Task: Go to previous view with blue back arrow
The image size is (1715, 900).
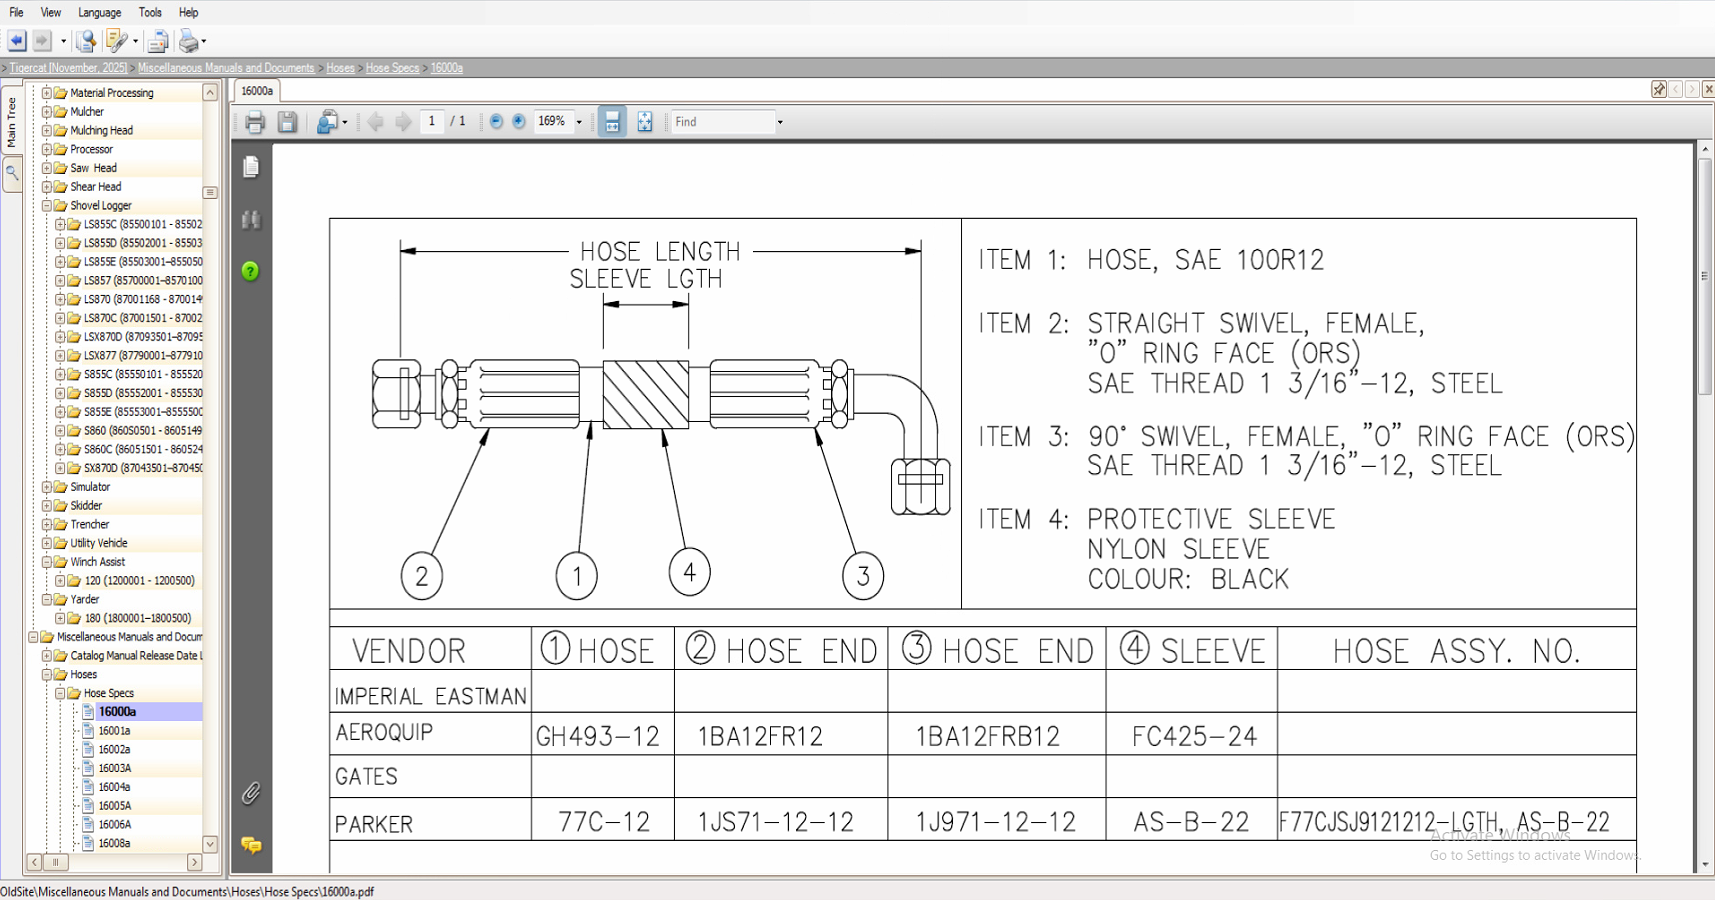Action: 16,41
